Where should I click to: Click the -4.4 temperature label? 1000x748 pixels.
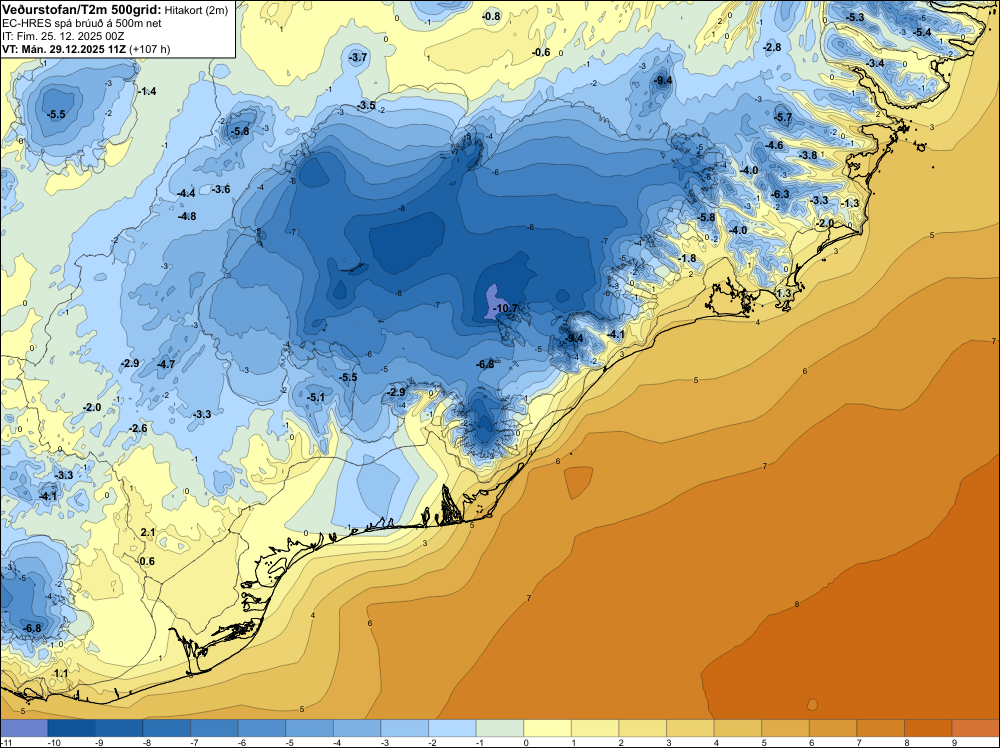(186, 193)
